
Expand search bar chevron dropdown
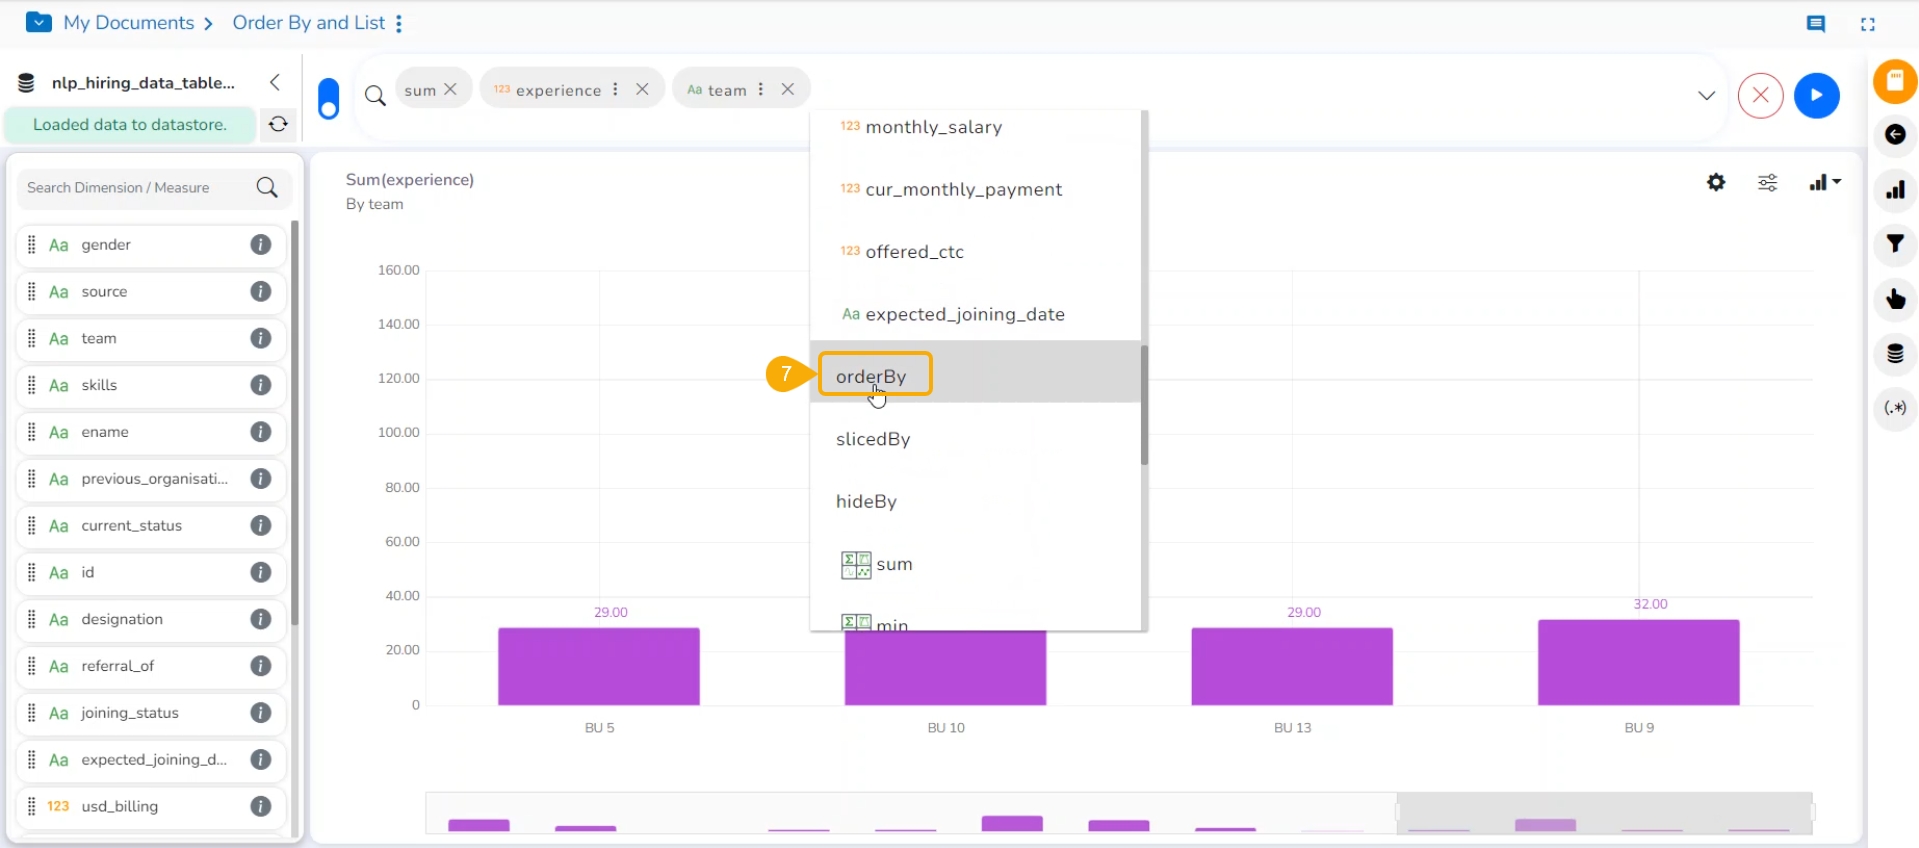[1707, 96]
